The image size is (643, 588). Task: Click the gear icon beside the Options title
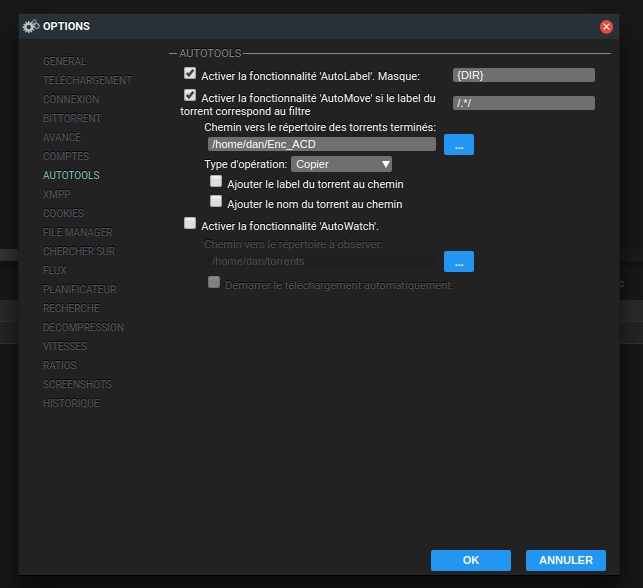click(x=31, y=26)
